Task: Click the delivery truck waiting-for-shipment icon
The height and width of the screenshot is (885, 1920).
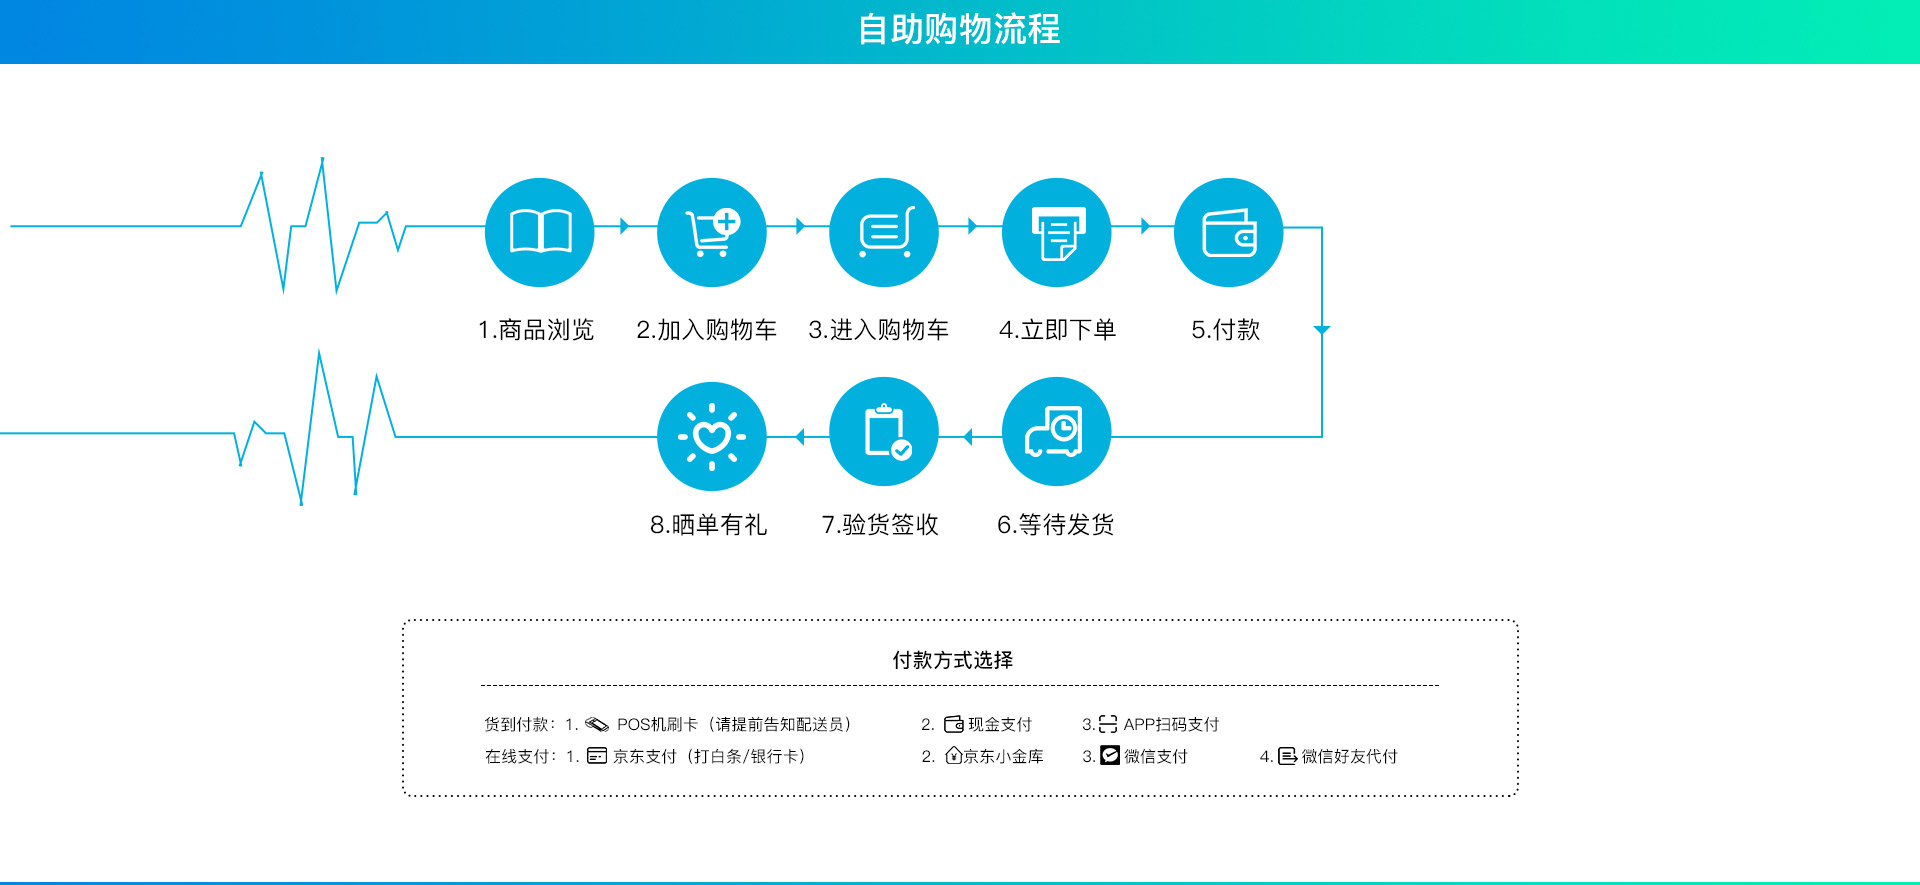Action: 1057,432
